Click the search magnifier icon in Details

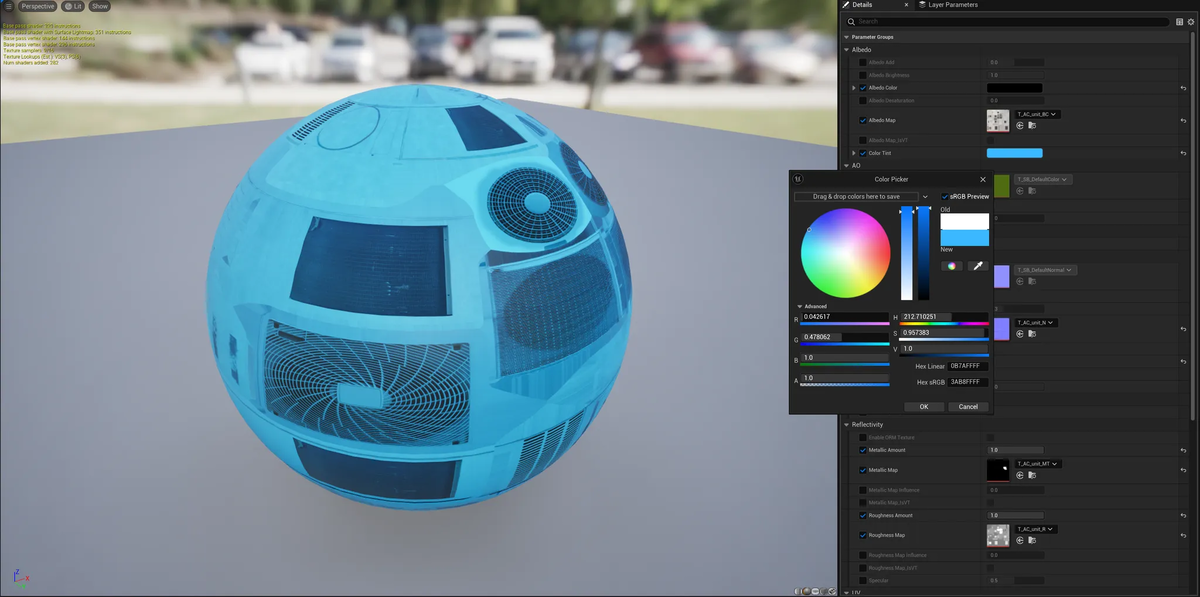point(851,21)
